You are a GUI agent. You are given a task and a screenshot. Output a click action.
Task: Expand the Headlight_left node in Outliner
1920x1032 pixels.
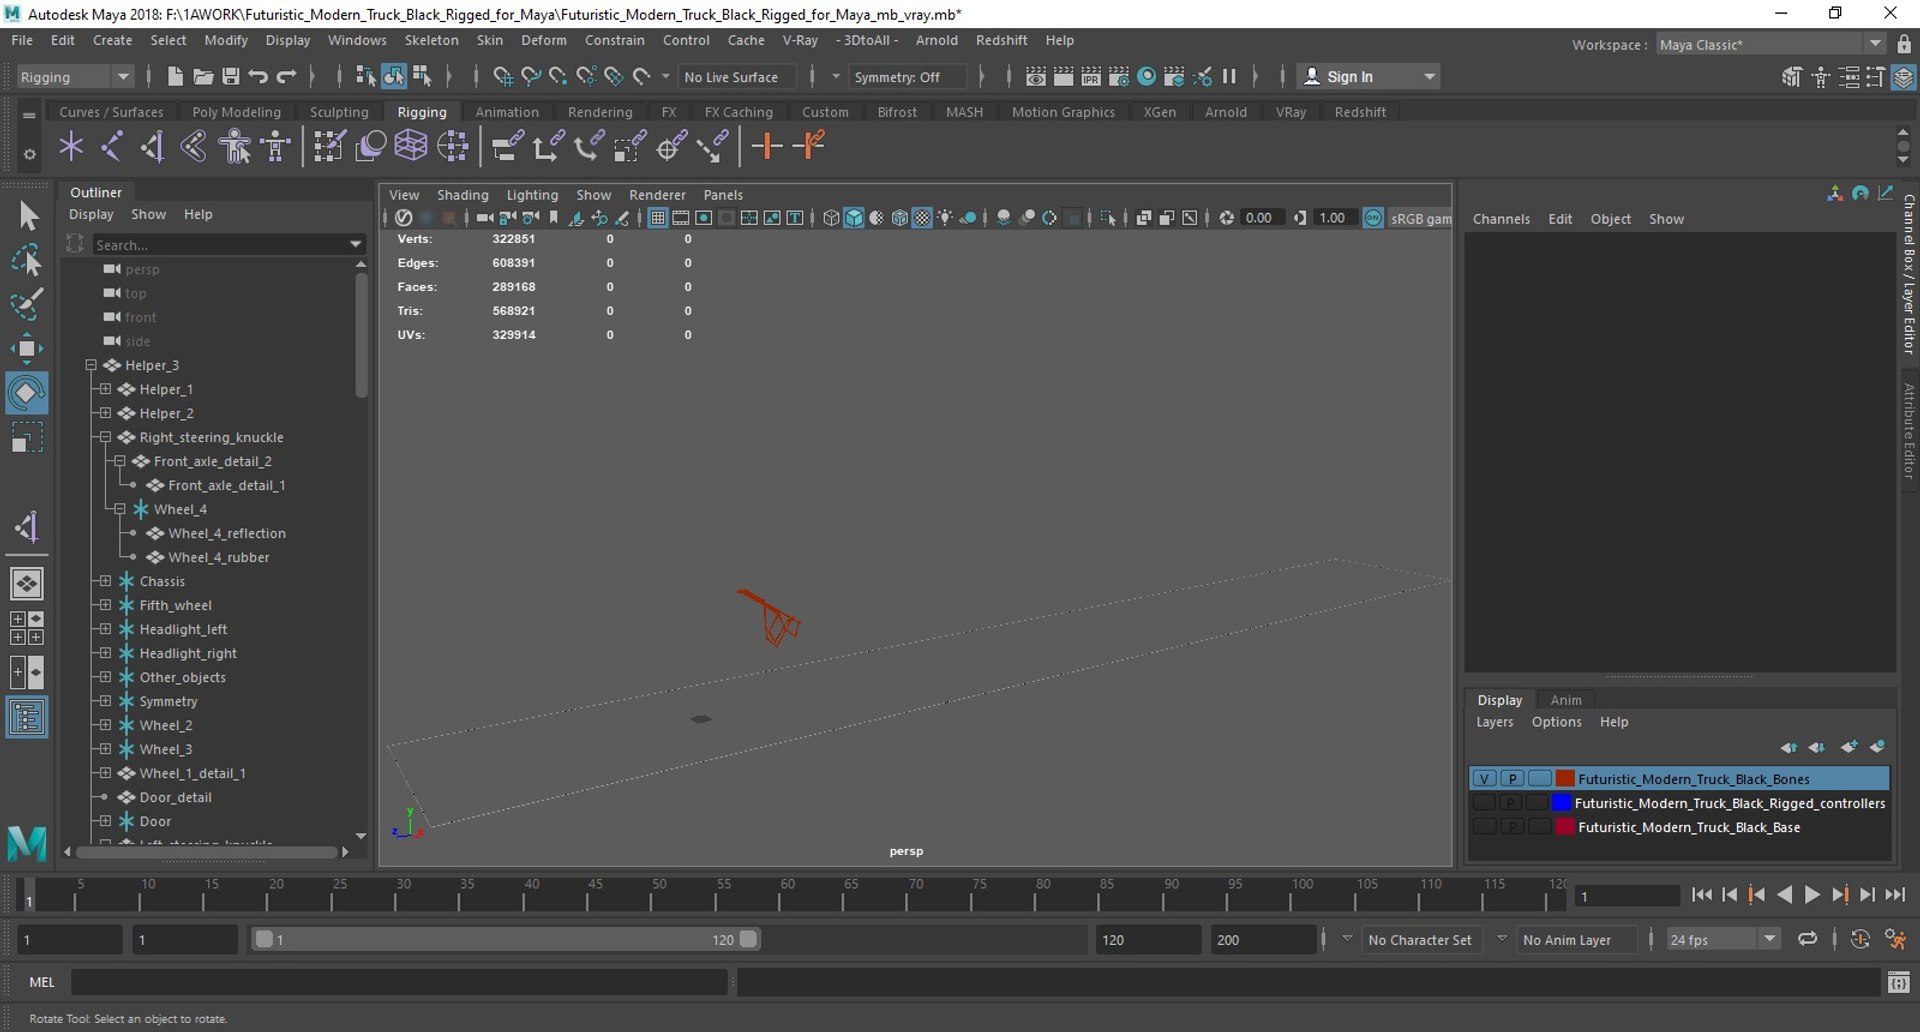coord(105,629)
